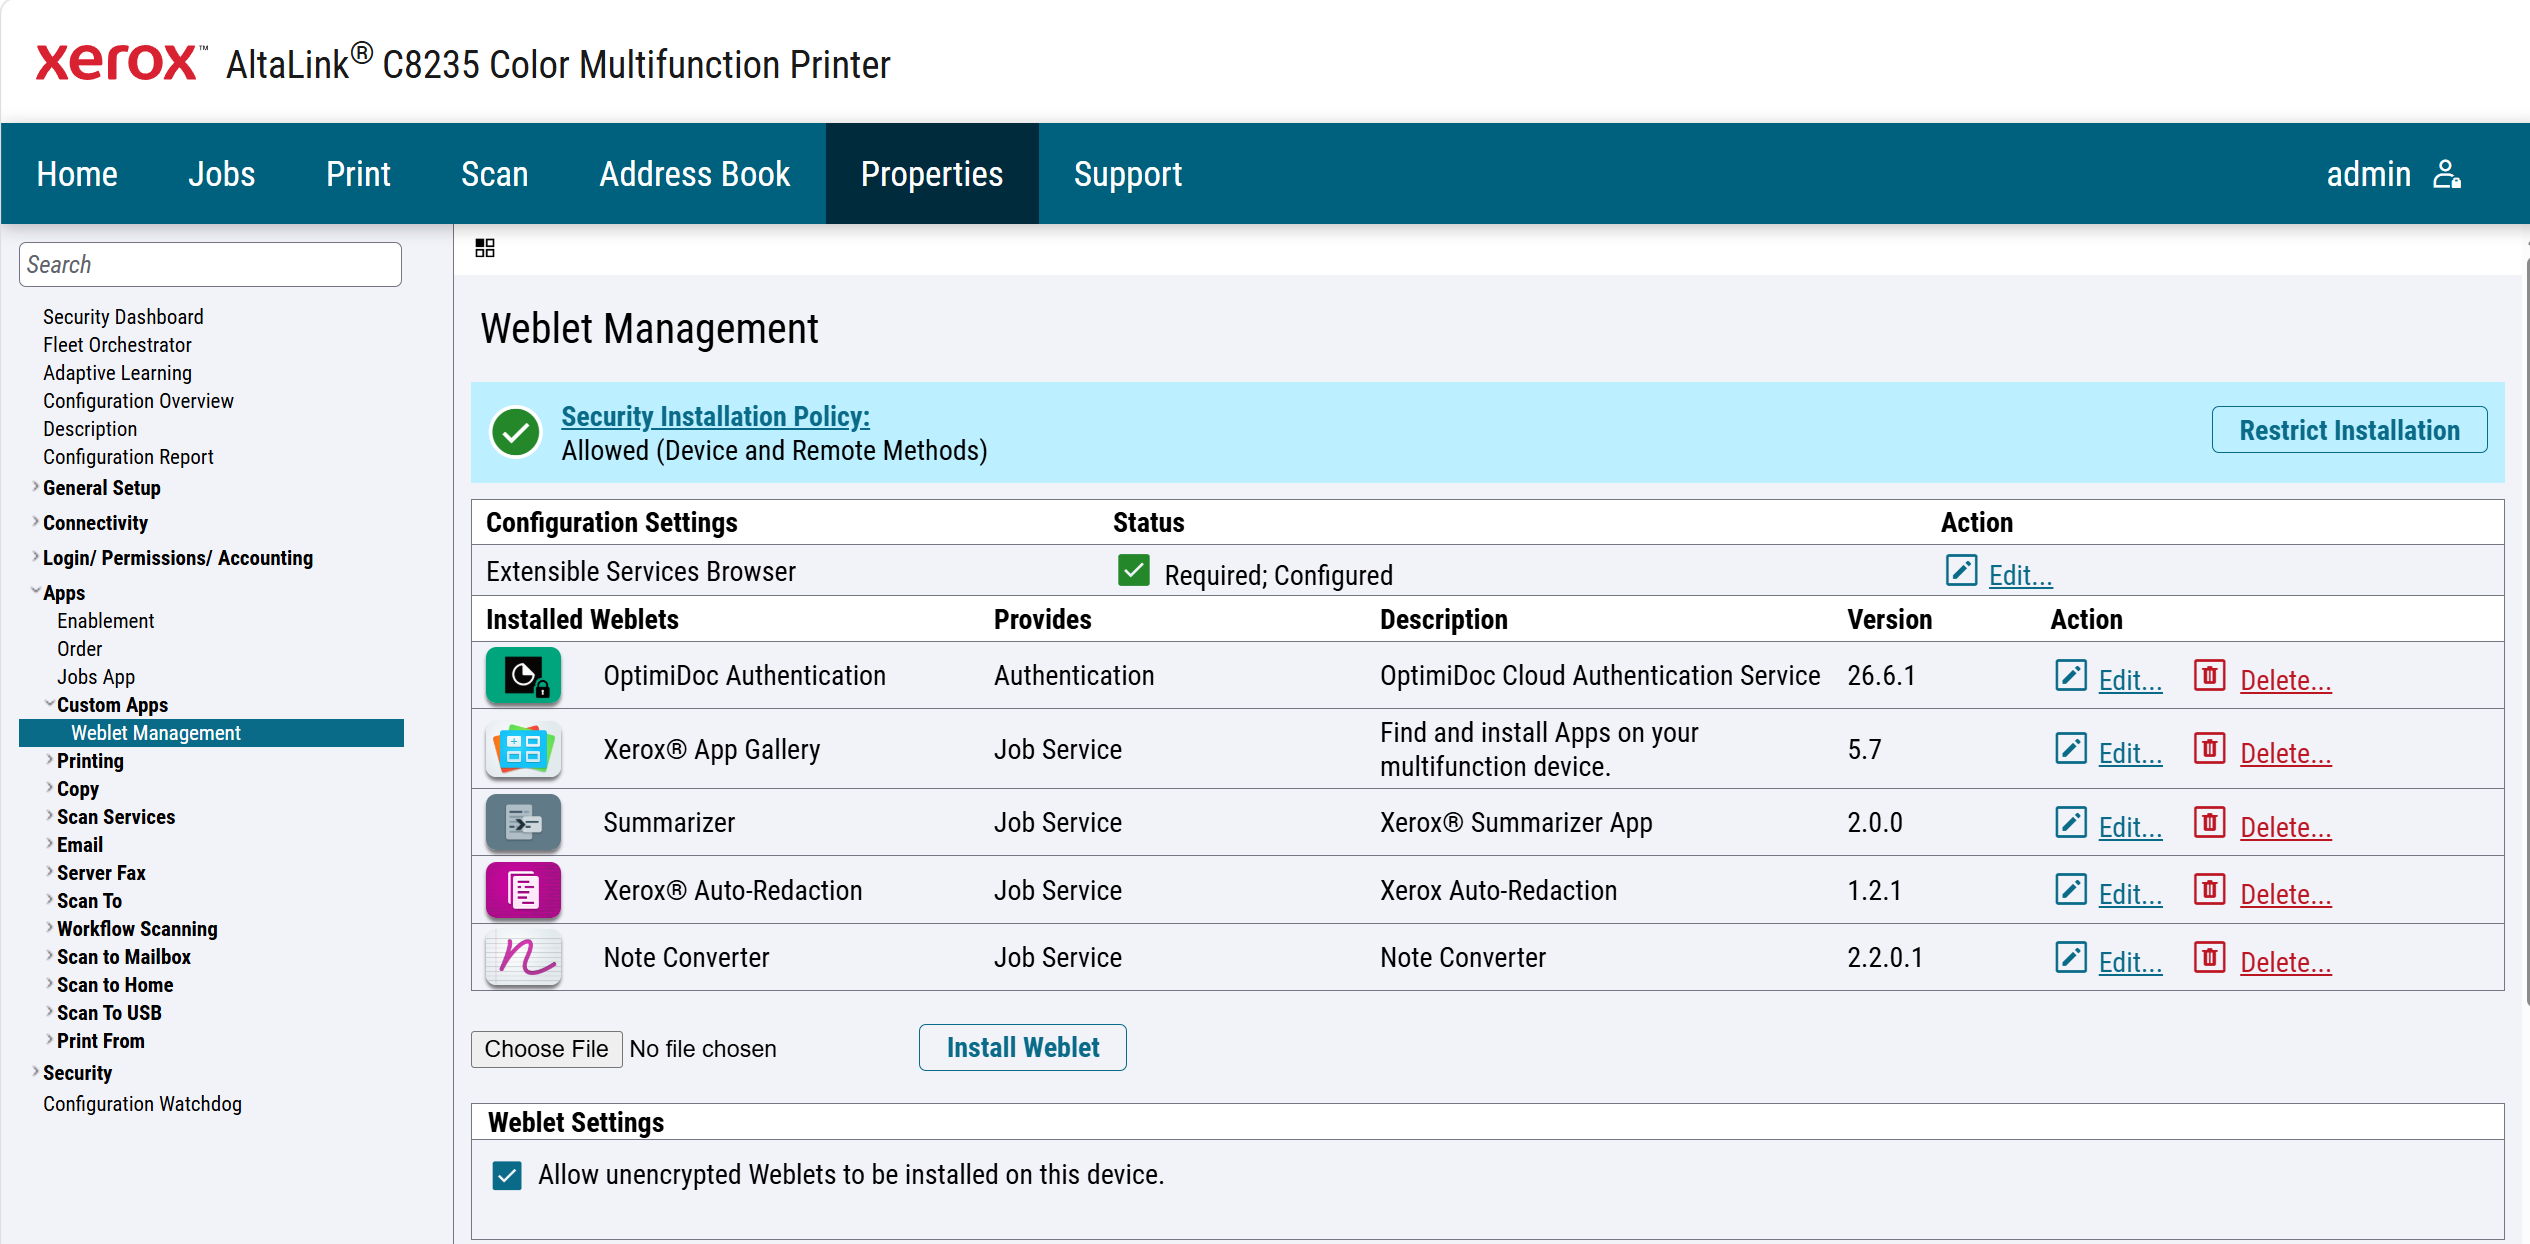Click Edit link for Extensible Services Browser
Image resolution: width=2530 pixels, height=1244 pixels.
2020,575
